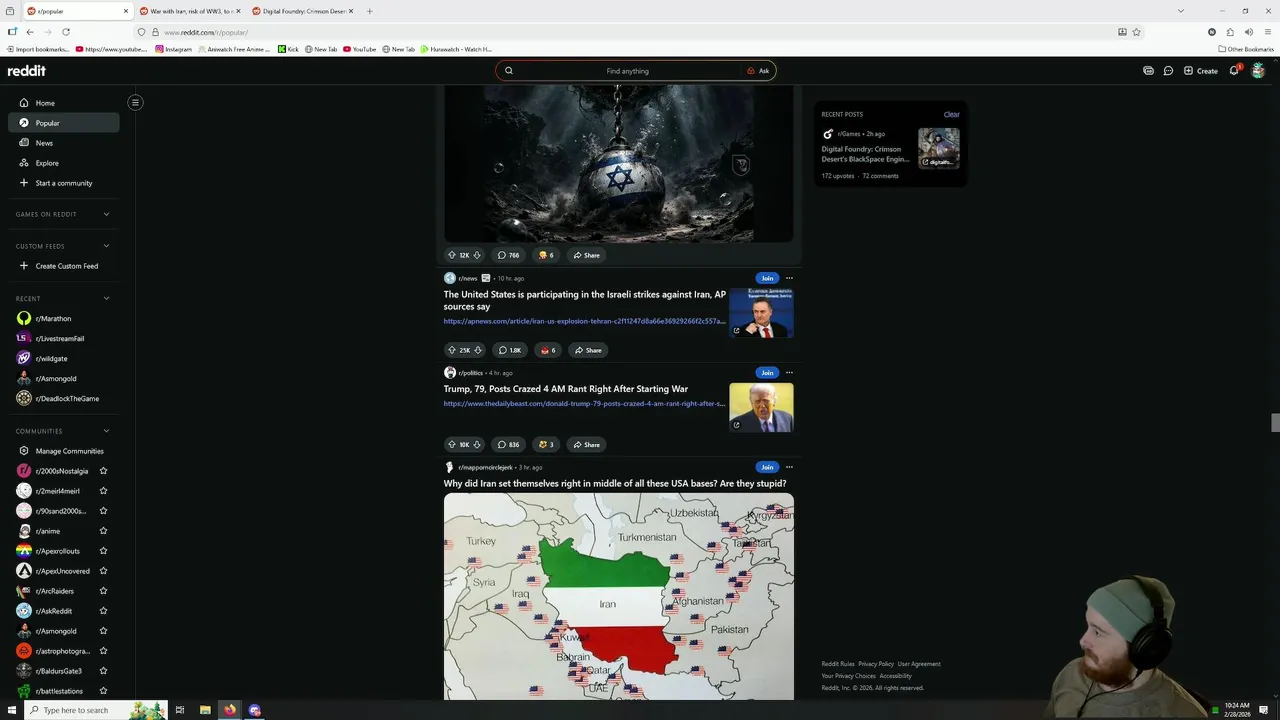Reload the page in the browser
This screenshot has height=720, width=1280.
click(x=66, y=32)
